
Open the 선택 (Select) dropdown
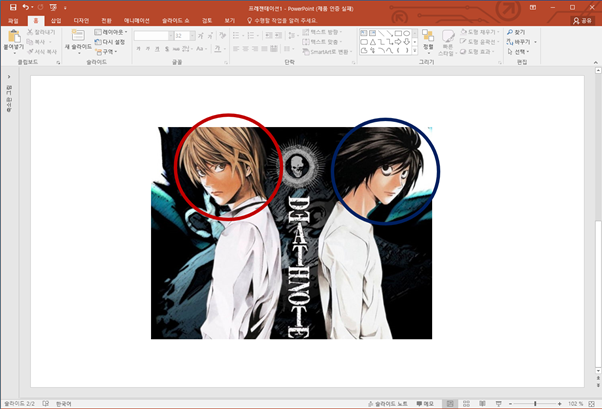pos(519,51)
